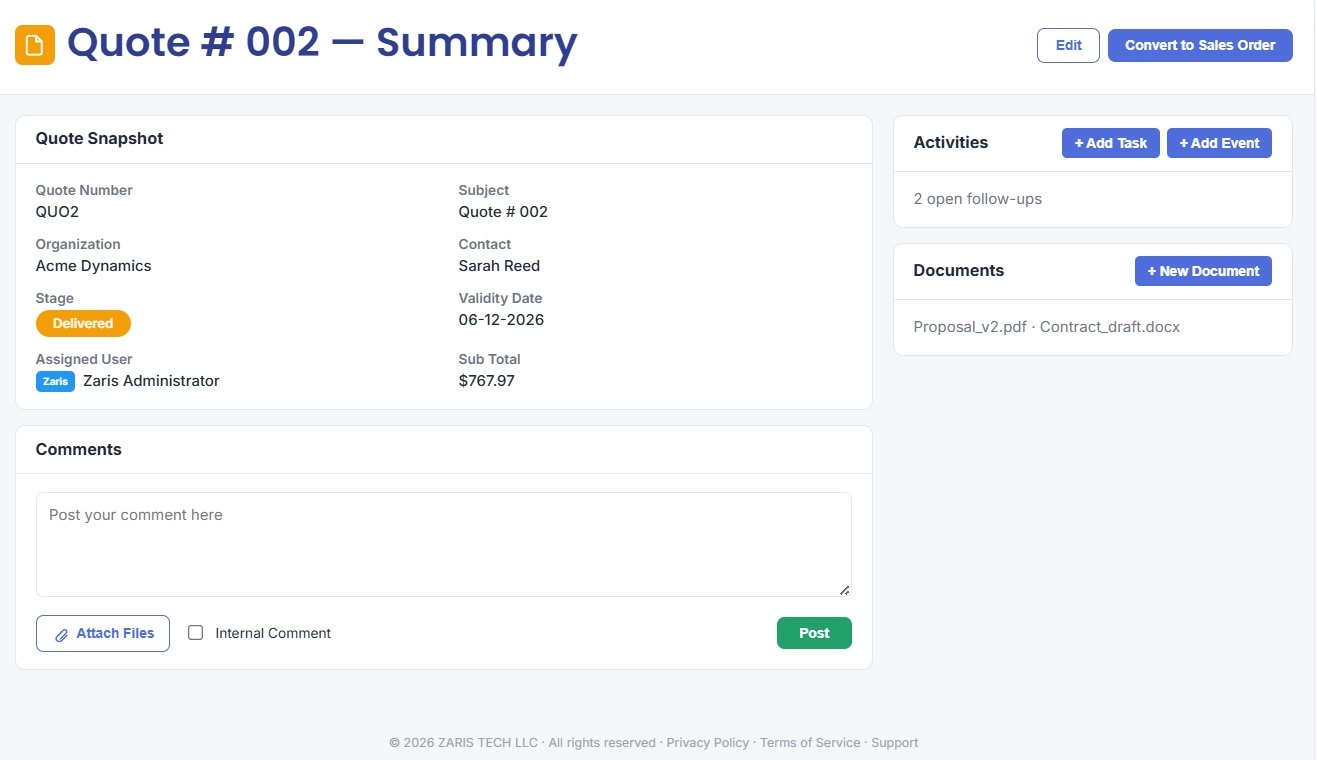Viewport: 1317px width, 760px height.
Task: Focus the comment text area
Action: click(x=444, y=544)
